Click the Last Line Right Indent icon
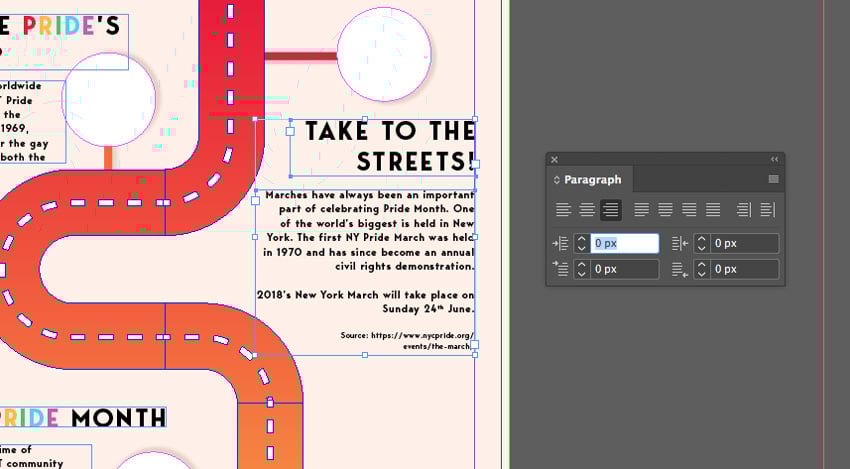Screen dimensions: 850x469 (x=680, y=269)
